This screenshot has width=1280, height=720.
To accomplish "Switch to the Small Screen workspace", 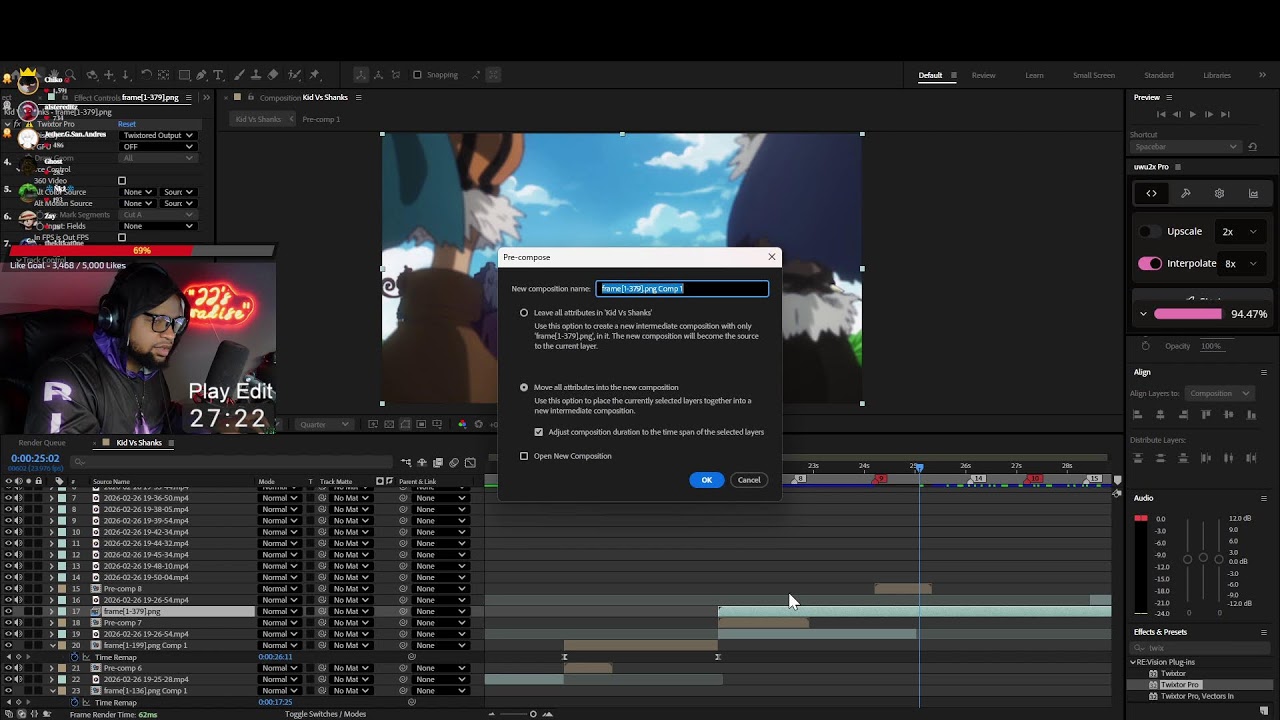I will pyautogui.click(x=1094, y=75).
